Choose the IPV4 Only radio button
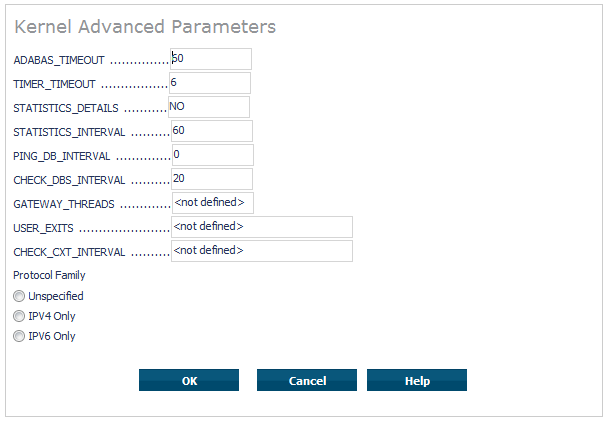608x421 pixels. click(19, 316)
